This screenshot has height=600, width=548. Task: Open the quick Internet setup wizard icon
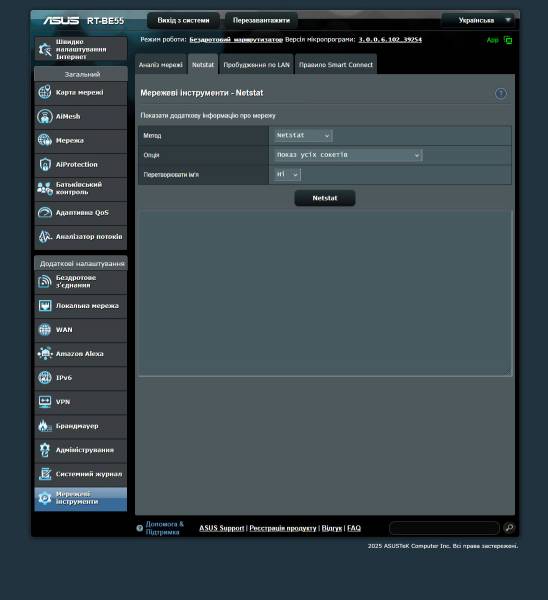coord(45,49)
